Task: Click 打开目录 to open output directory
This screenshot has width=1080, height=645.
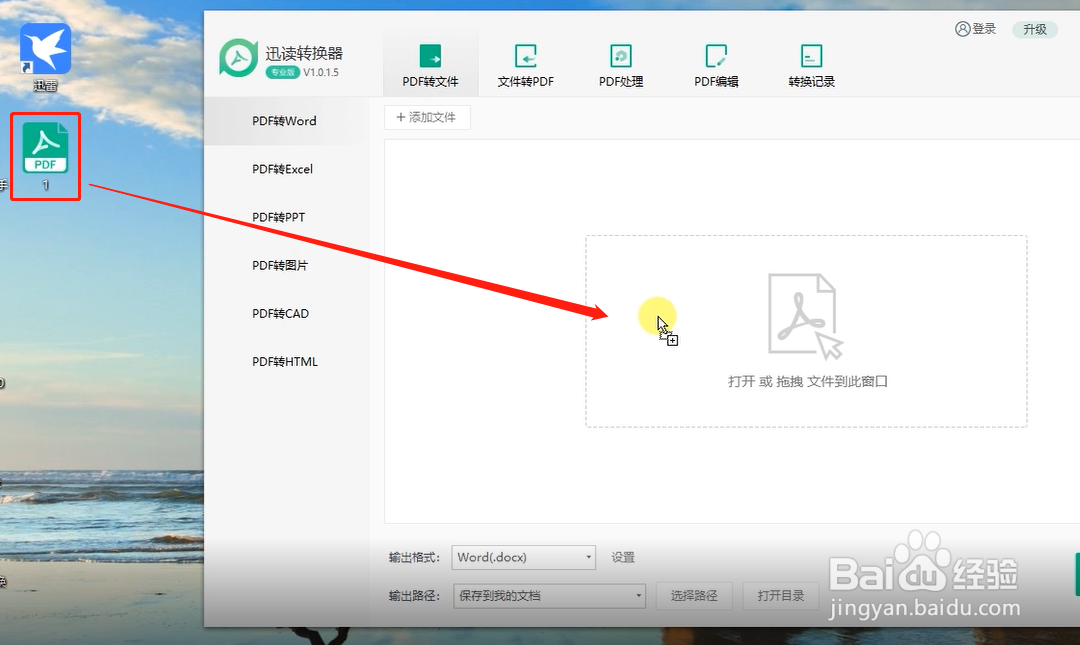Action: pyautogui.click(x=780, y=595)
